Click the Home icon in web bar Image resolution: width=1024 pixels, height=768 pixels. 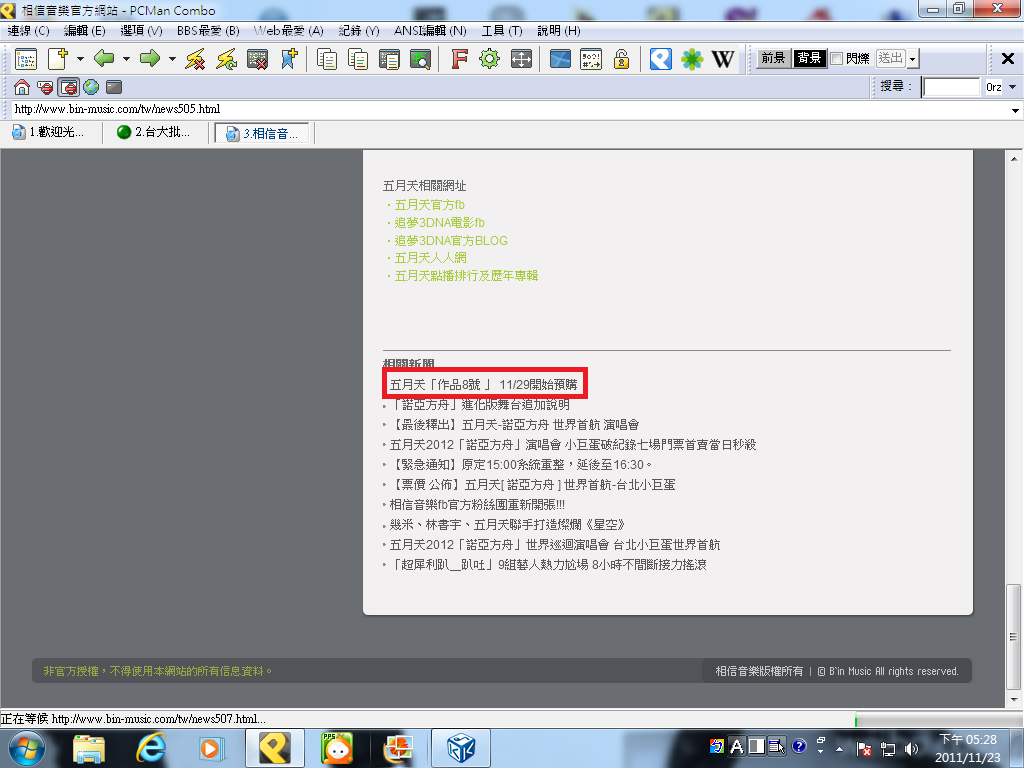[22, 87]
